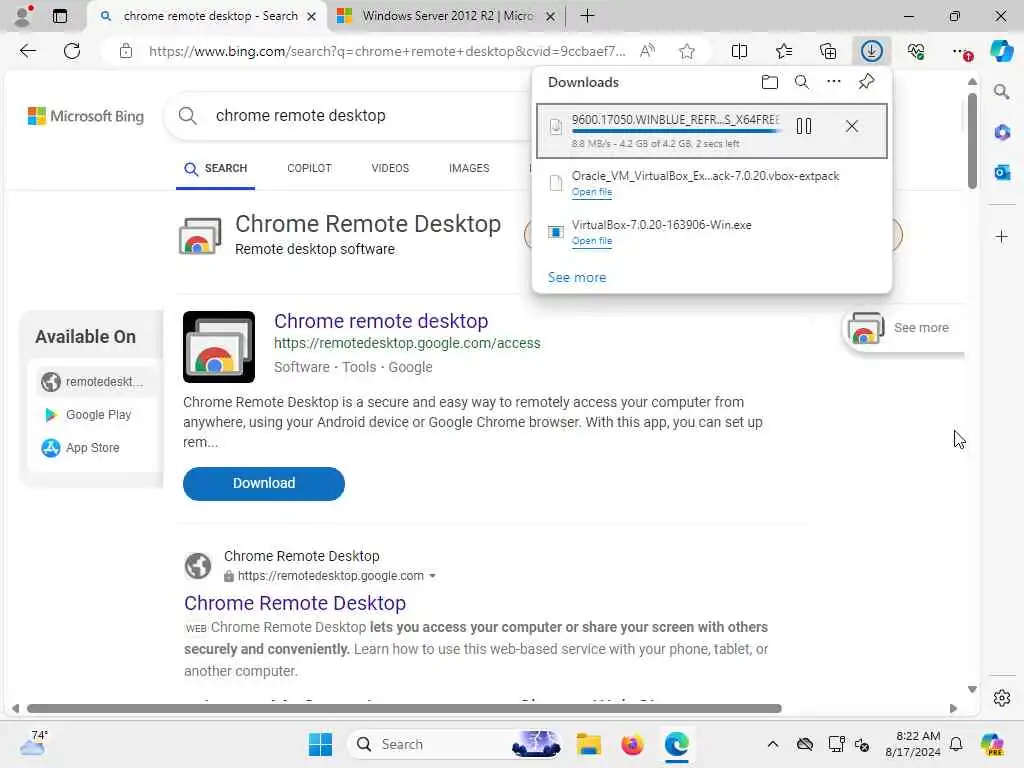Image resolution: width=1024 pixels, height=768 pixels.
Task: Click the See more card on right
Action: [x=904, y=328]
